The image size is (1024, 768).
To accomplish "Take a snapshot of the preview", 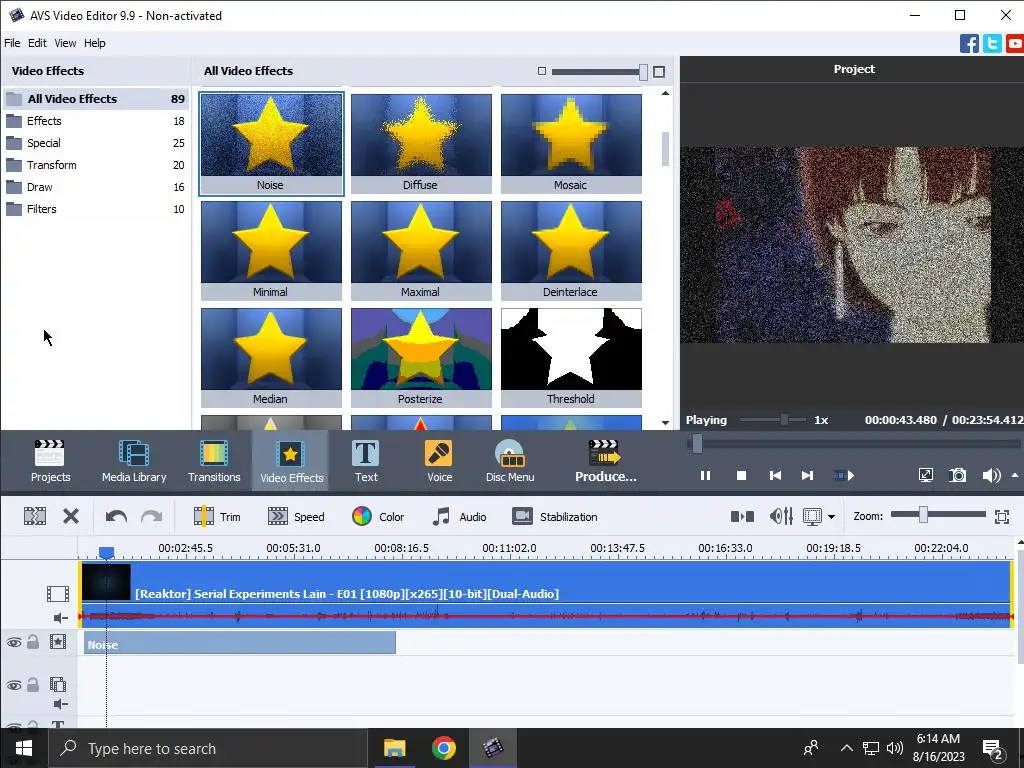I will click(957, 475).
